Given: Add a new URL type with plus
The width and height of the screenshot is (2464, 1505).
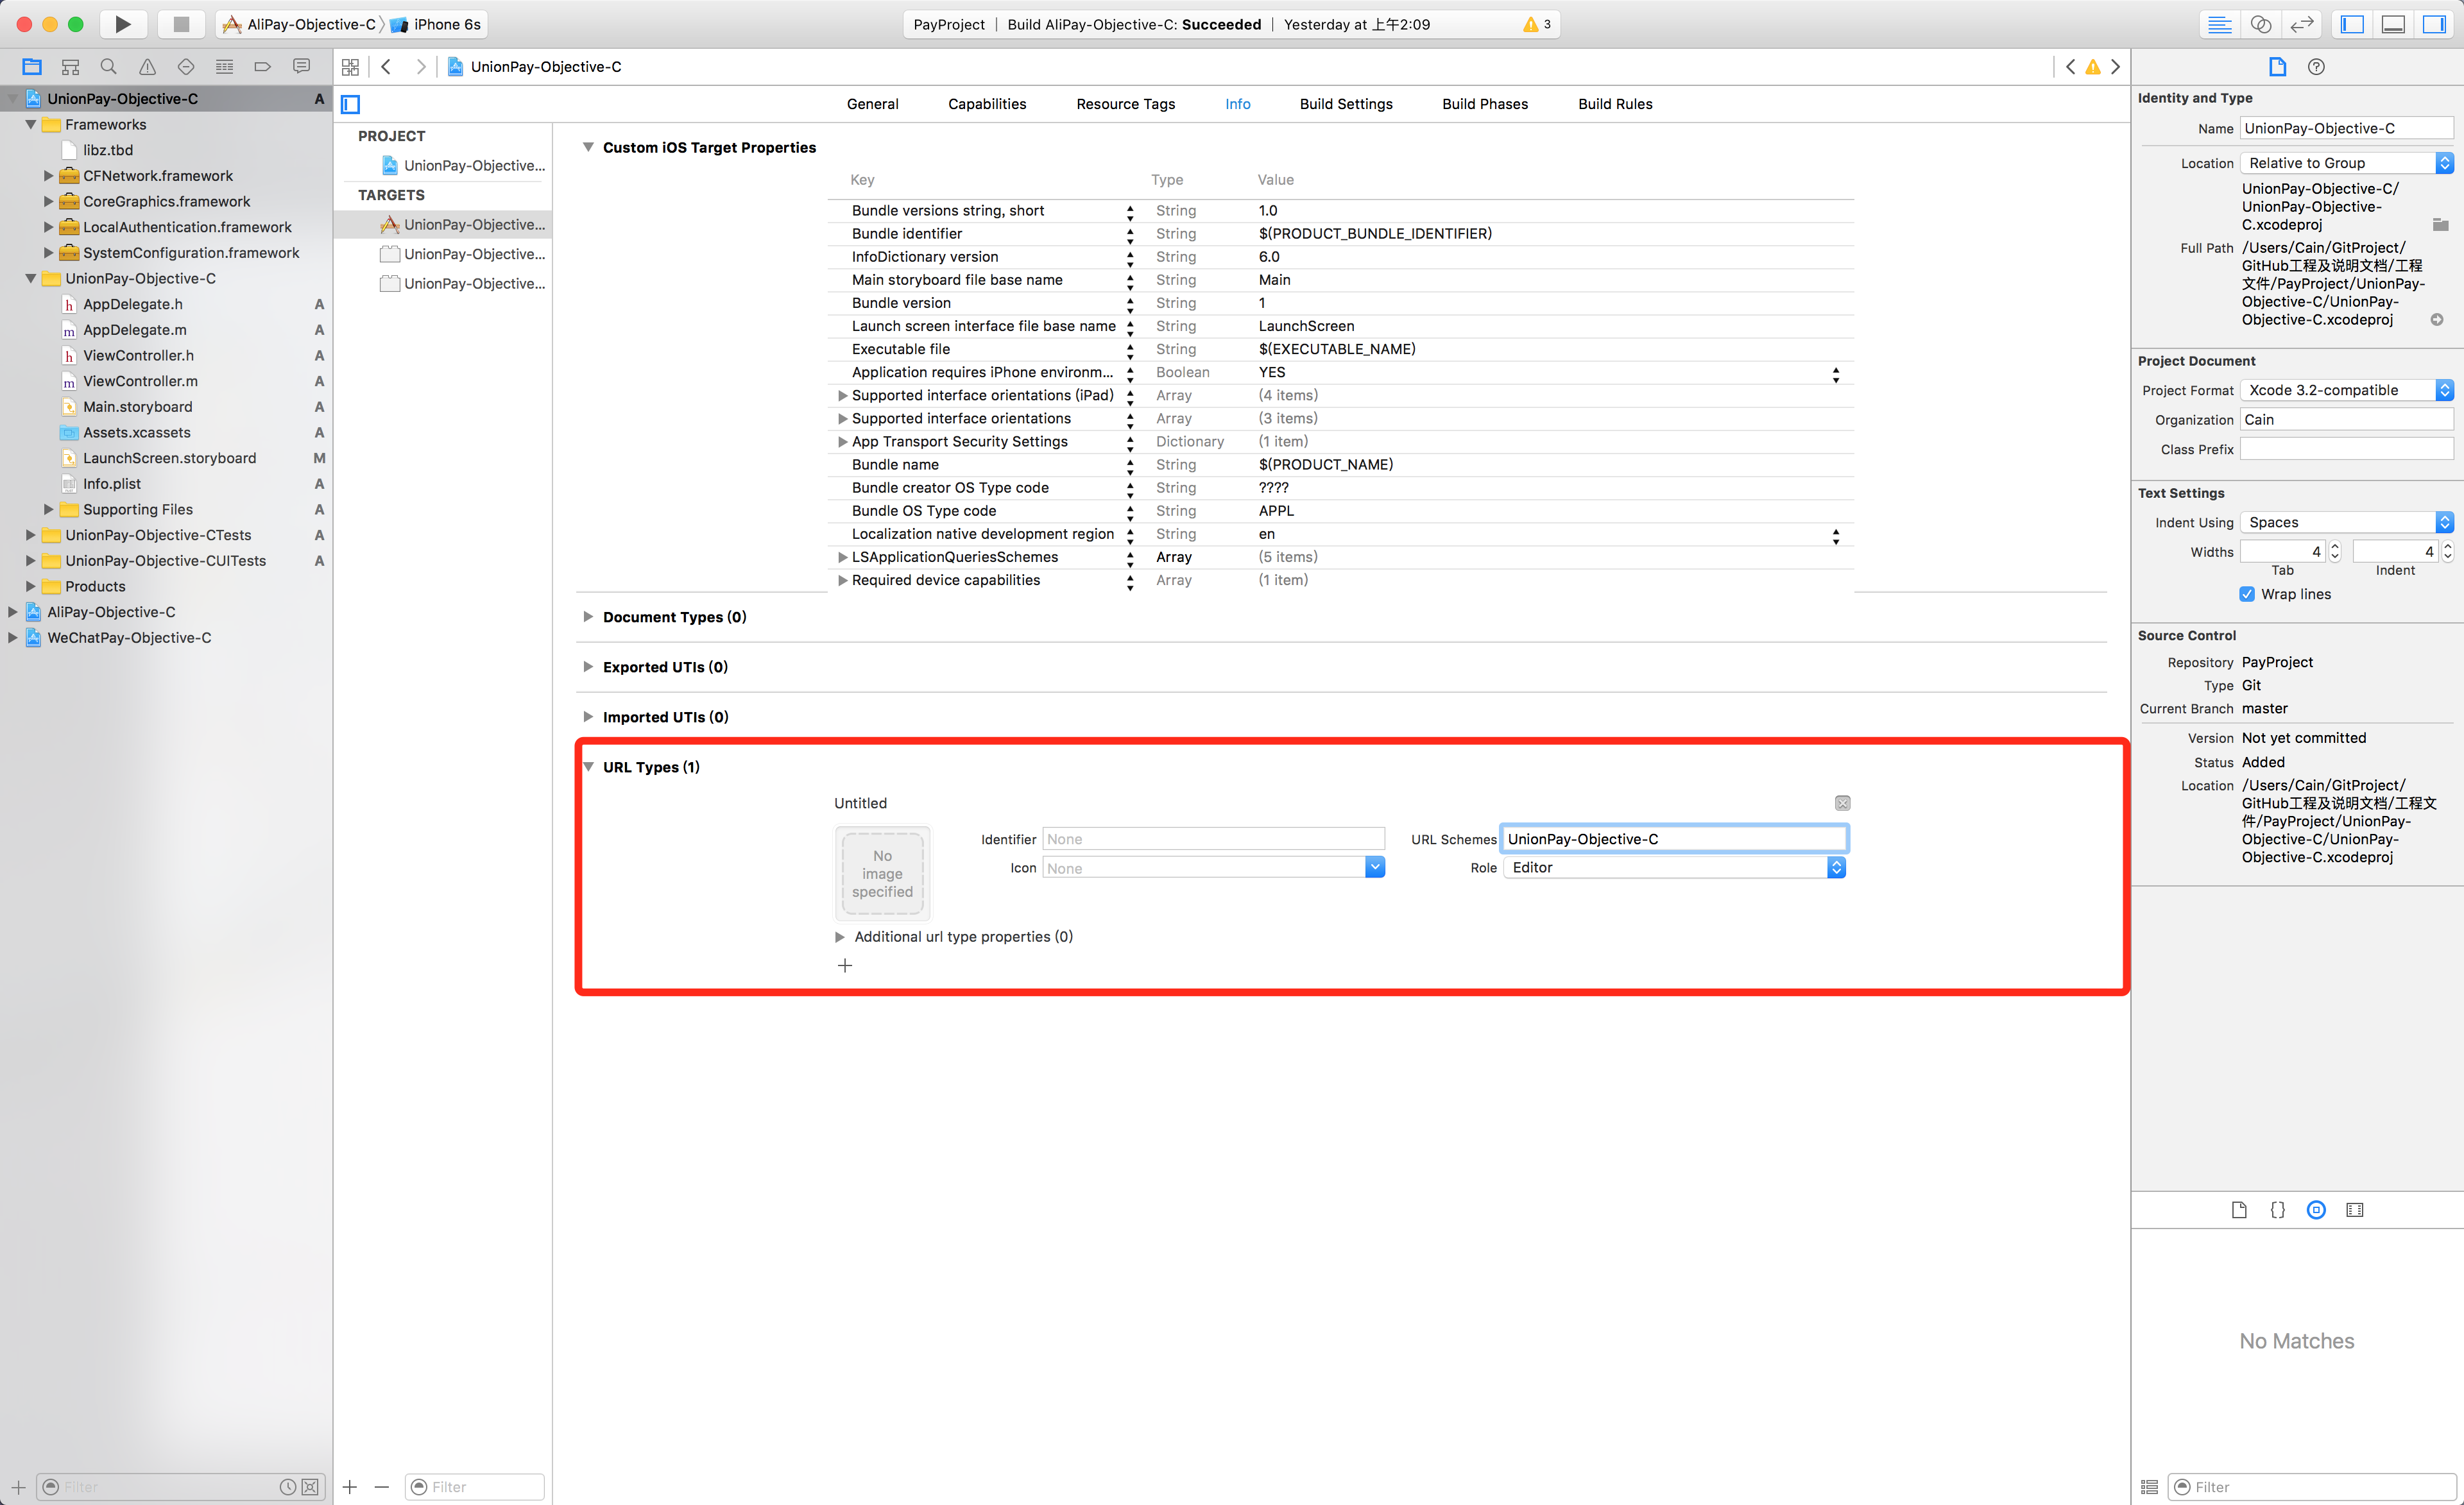Looking at the screenshot, I should click(845, 965).
